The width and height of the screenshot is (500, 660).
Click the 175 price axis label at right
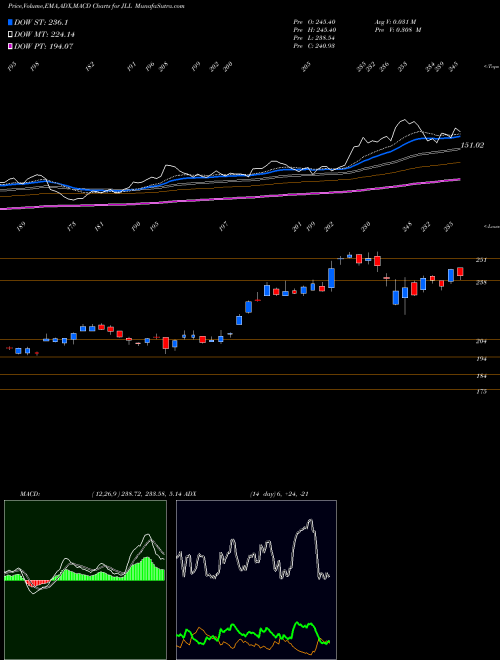tap(481, 392)
